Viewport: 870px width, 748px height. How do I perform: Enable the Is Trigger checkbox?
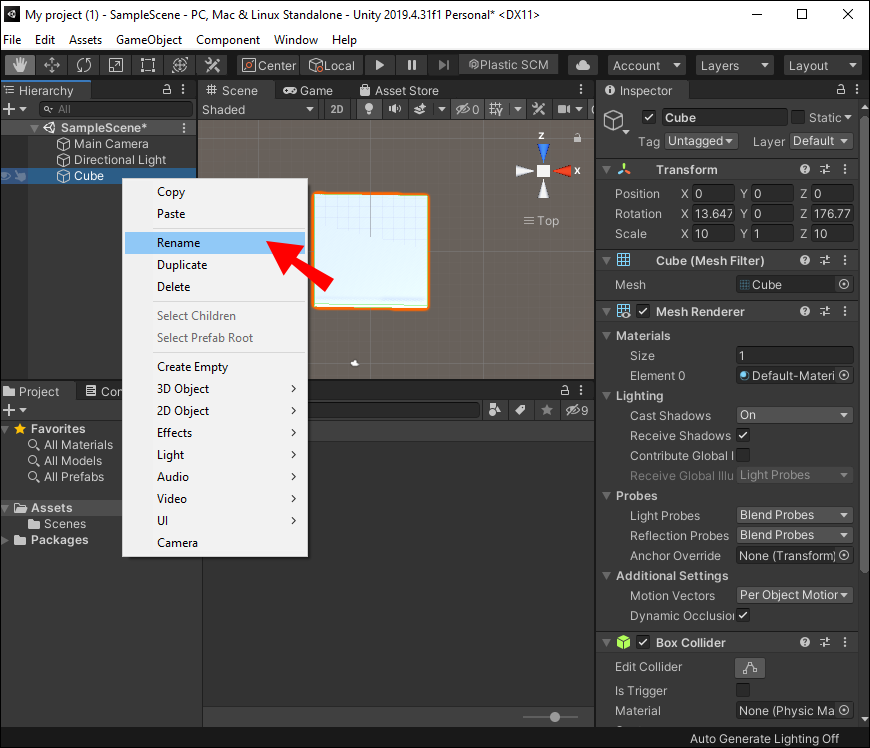[x=743, y=691]
